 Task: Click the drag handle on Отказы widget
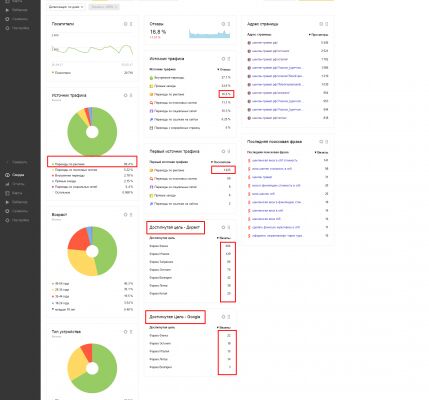click(x=229, y=24)
